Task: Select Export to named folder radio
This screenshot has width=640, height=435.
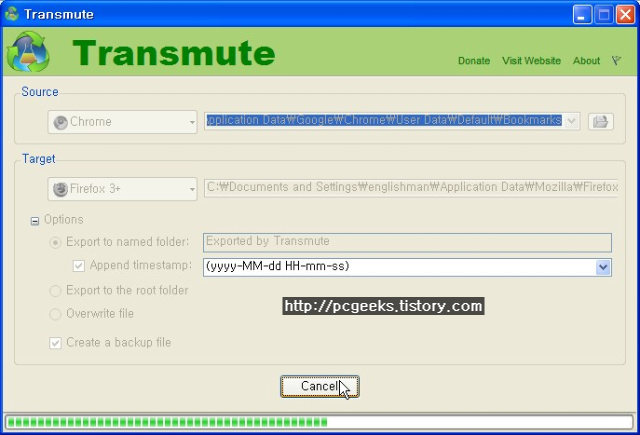Action: (55, 242)
